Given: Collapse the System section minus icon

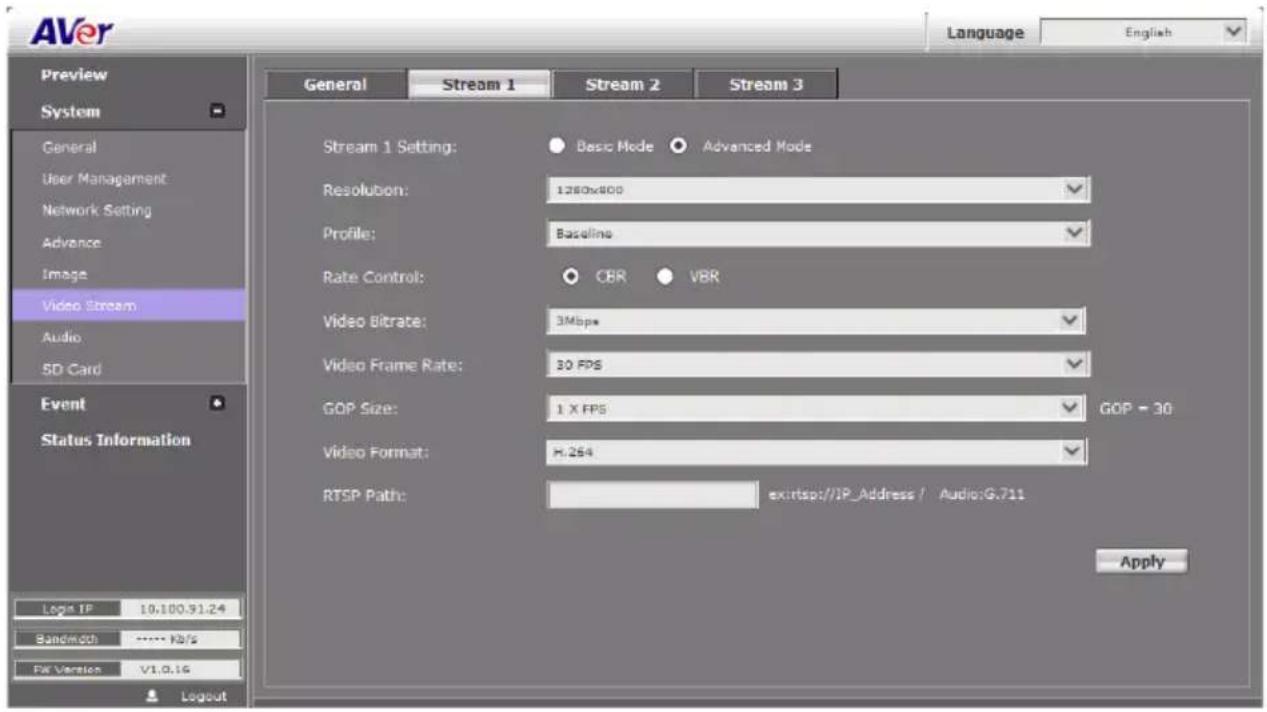Looking at the screenshot, I should click(x=217, y=113).
